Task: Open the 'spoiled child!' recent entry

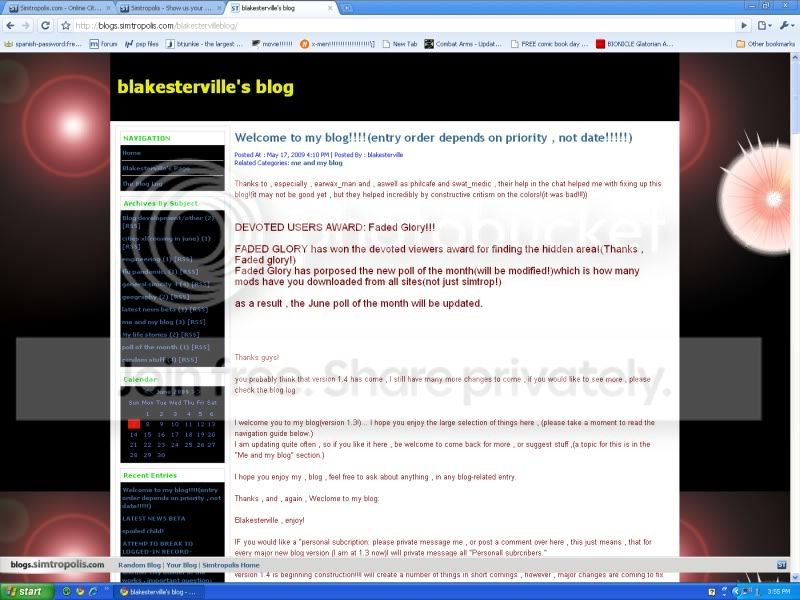Action: click(142, 531)
